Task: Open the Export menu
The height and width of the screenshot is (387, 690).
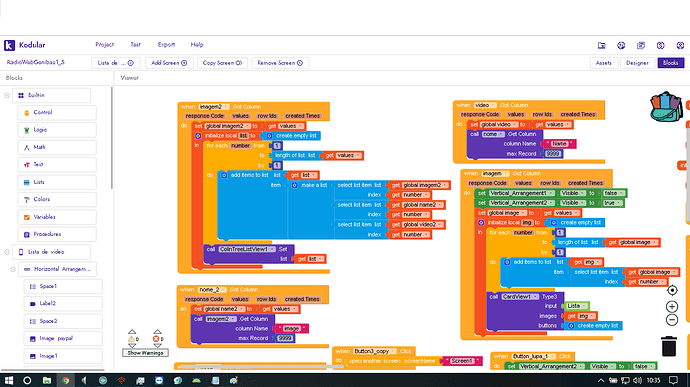Action: coord(166,44)
